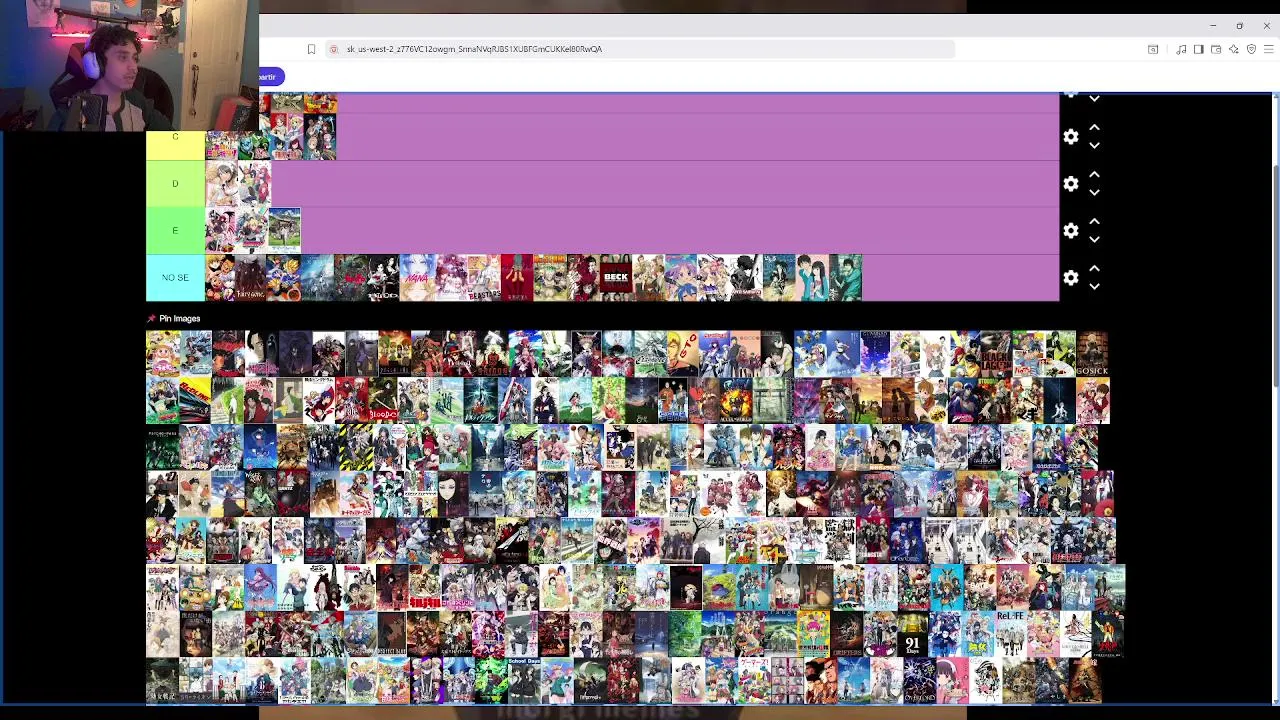The image size is (1280, 720).
Task: Open the browser wallet icon
Action: [x=1216, y=49]
